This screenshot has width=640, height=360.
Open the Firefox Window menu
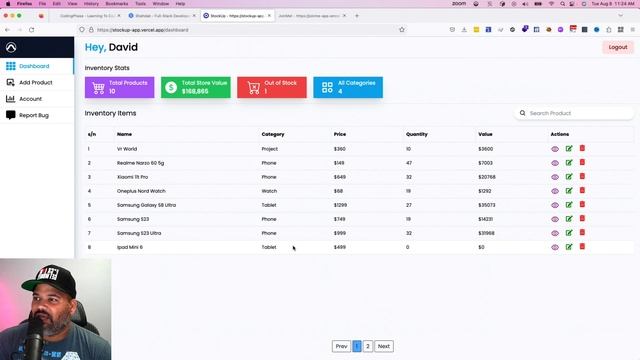pos(160,4)
